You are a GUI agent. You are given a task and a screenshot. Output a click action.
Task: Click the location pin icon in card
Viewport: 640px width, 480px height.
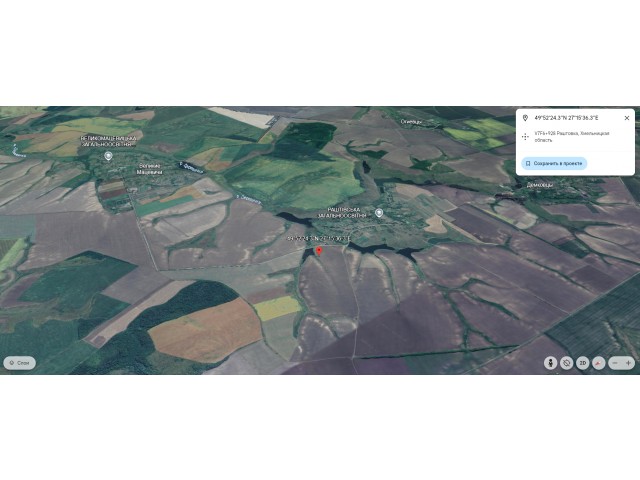pos(525,118)
